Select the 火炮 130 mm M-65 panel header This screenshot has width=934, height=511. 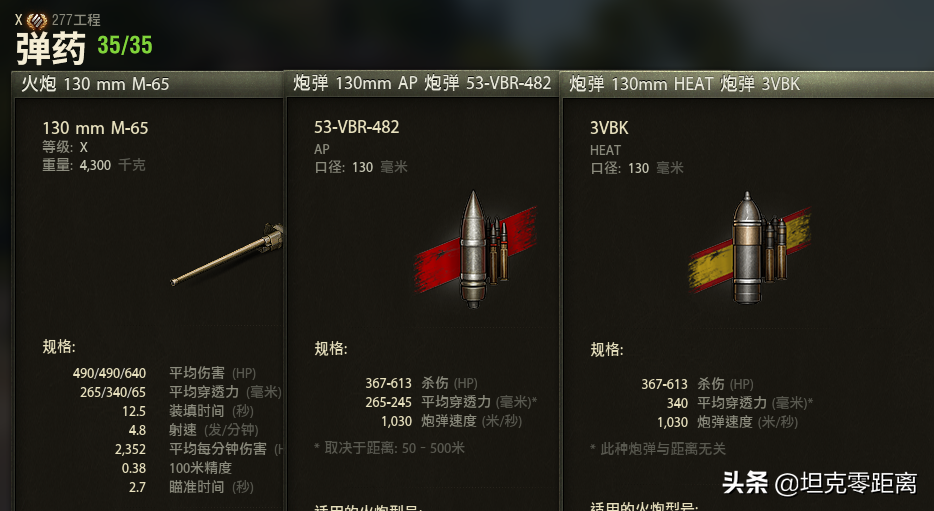pos(148,84)
